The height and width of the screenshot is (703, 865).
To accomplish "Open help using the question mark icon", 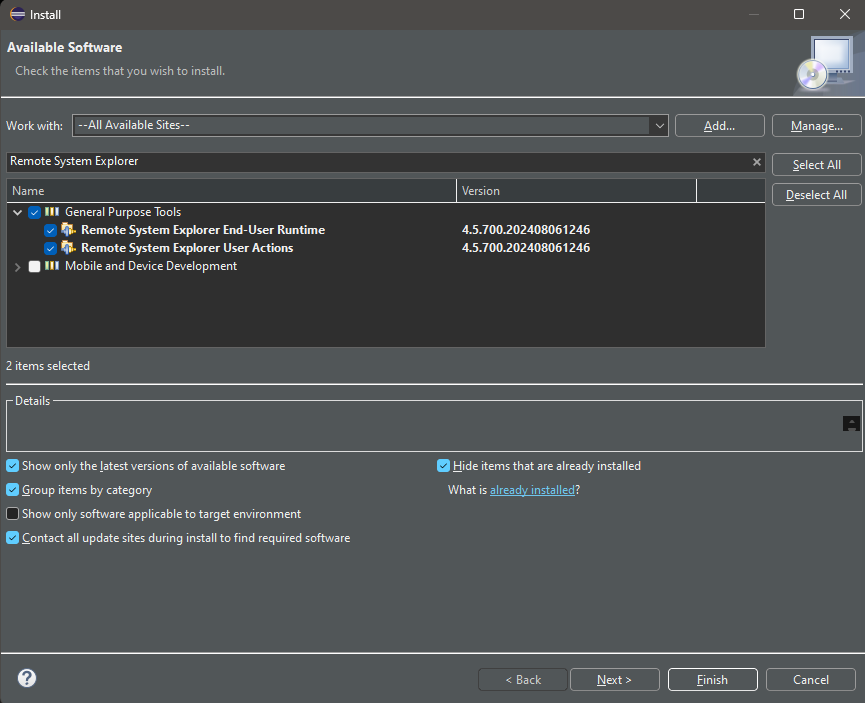I will click(26, 678).
